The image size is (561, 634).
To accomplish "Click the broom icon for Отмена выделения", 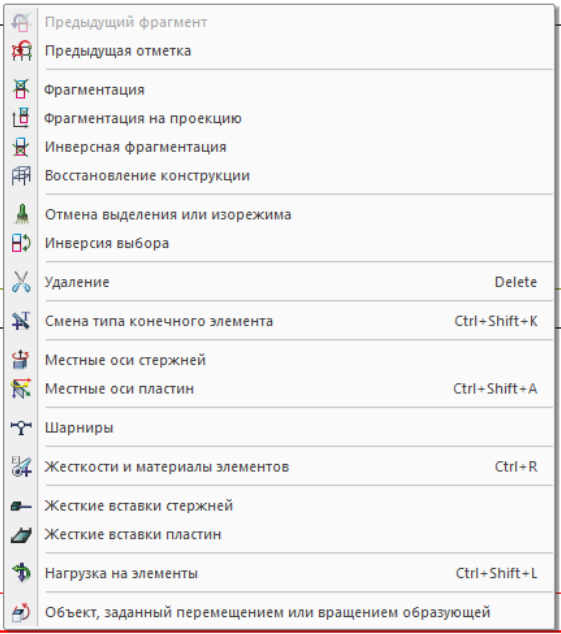I will click(x=21, y=214).
